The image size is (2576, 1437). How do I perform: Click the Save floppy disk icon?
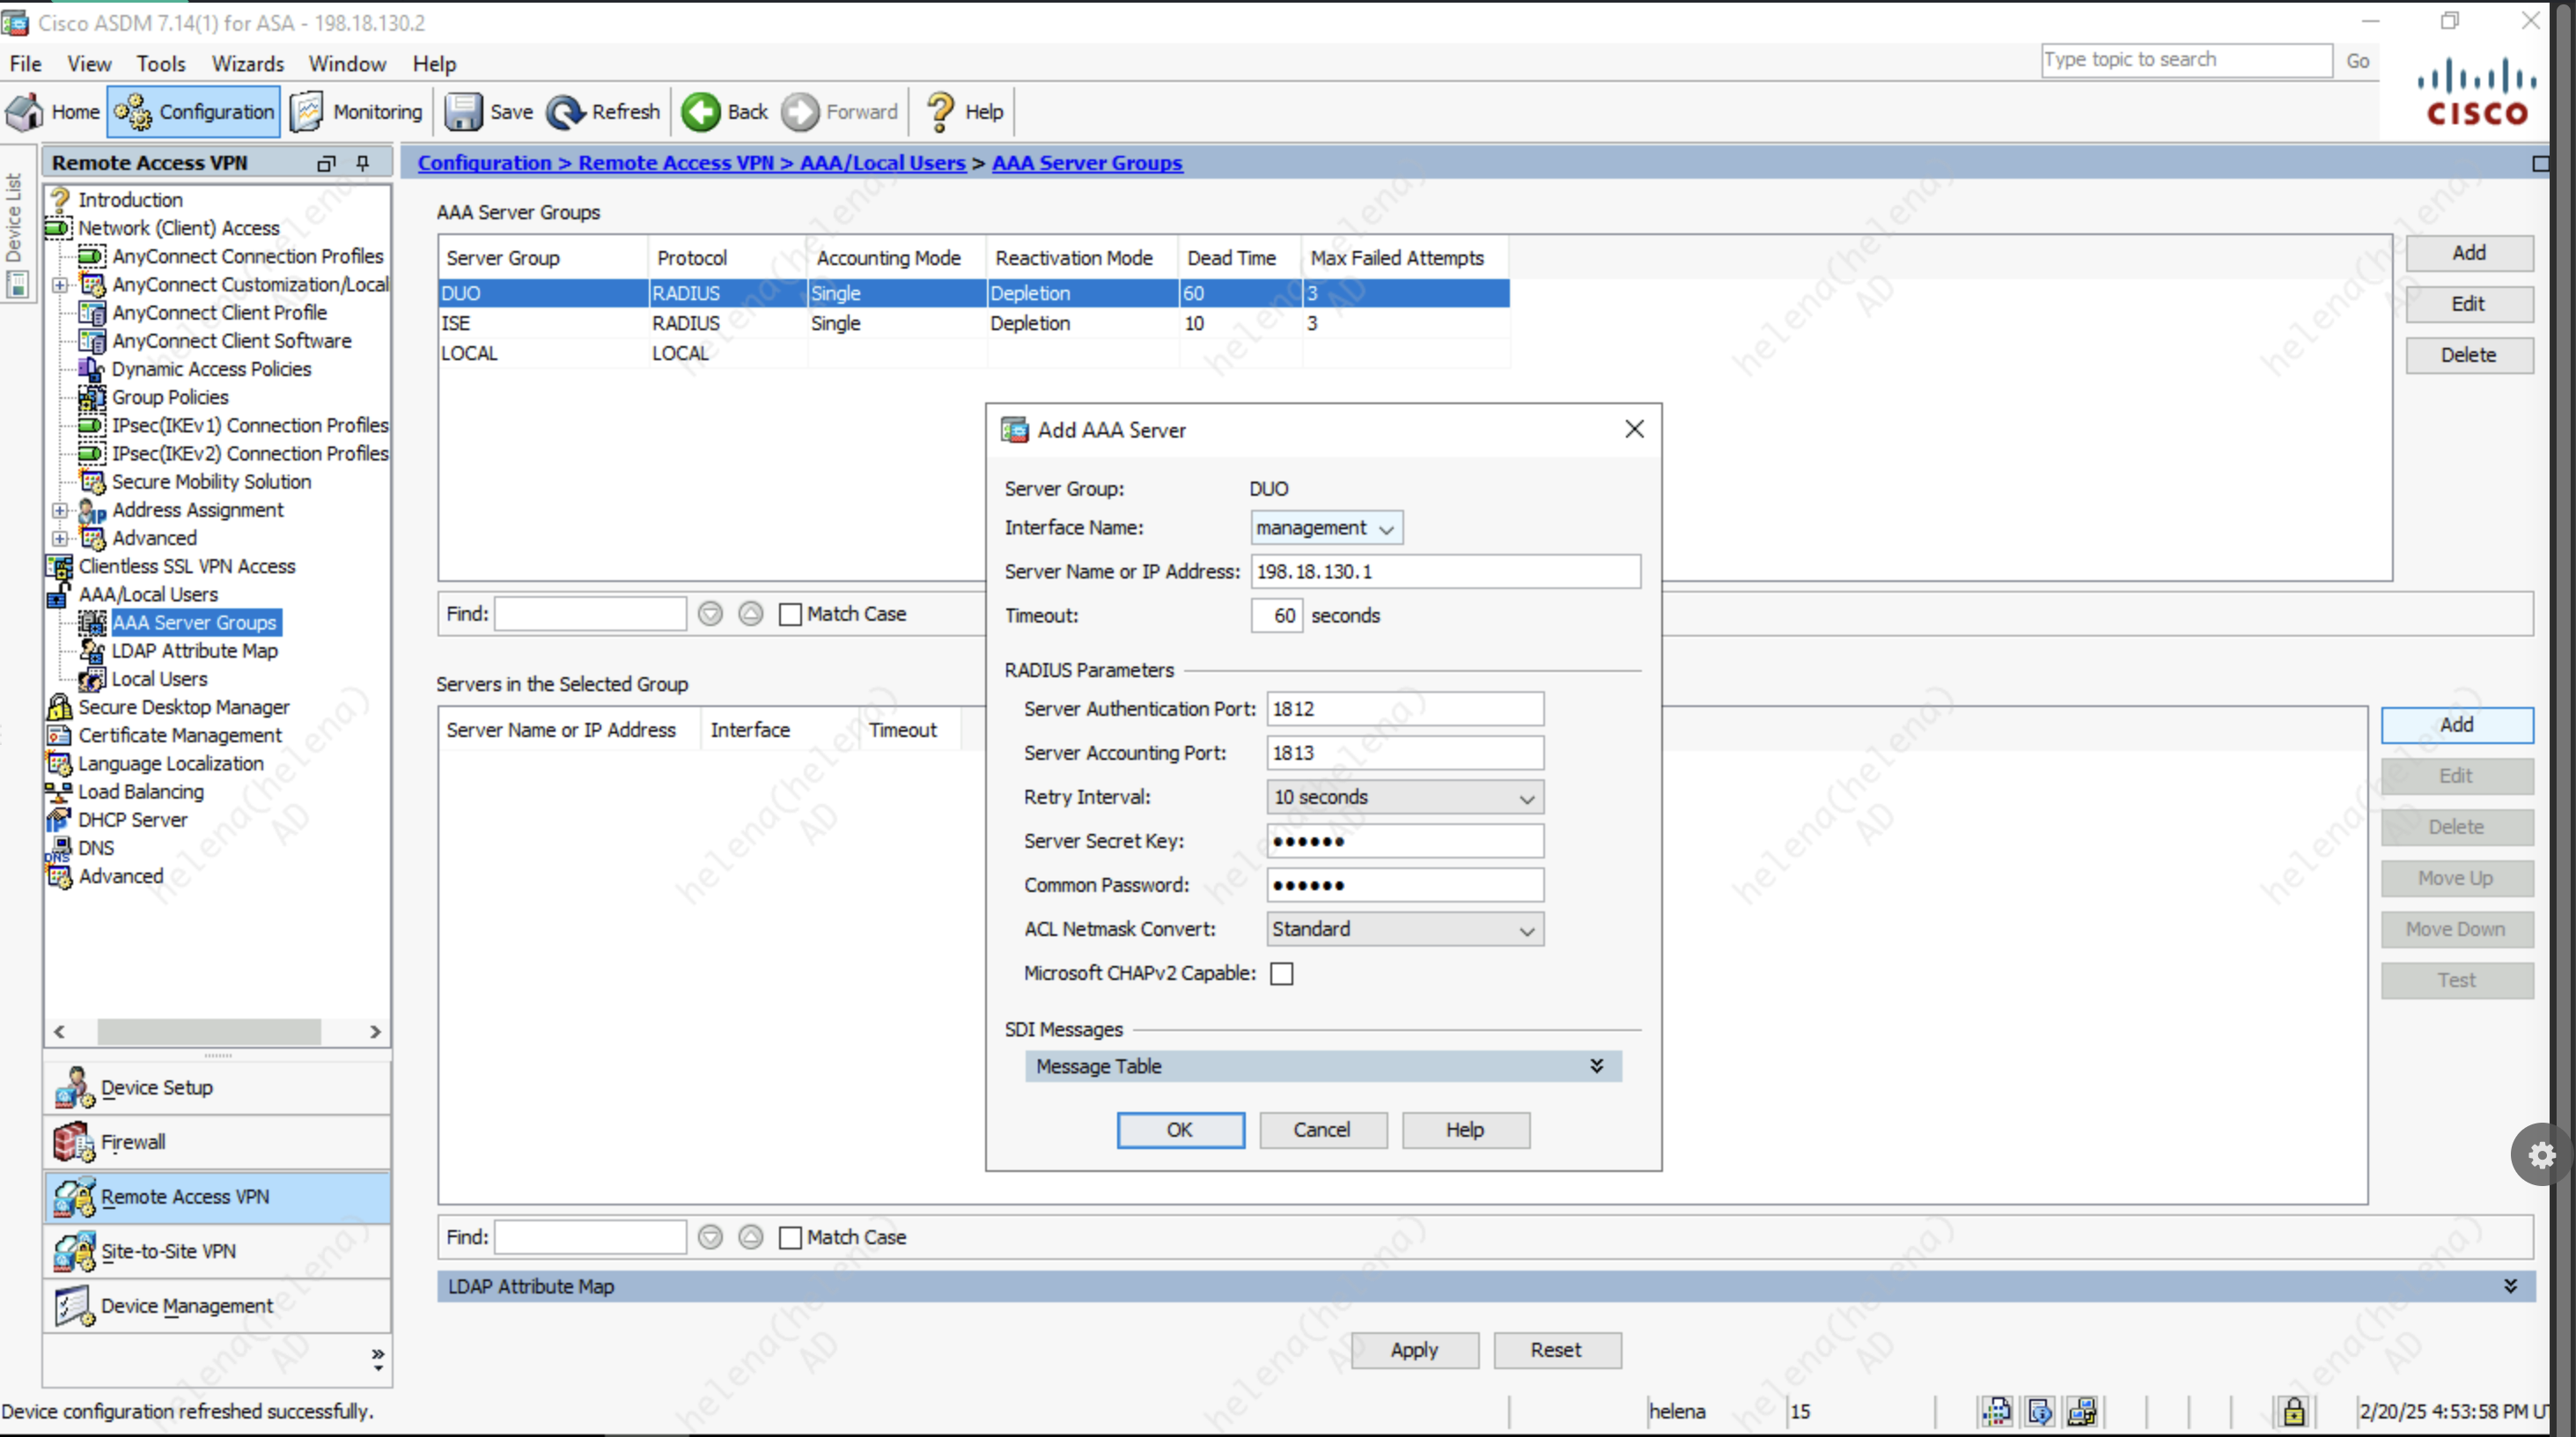coord(463,112)
